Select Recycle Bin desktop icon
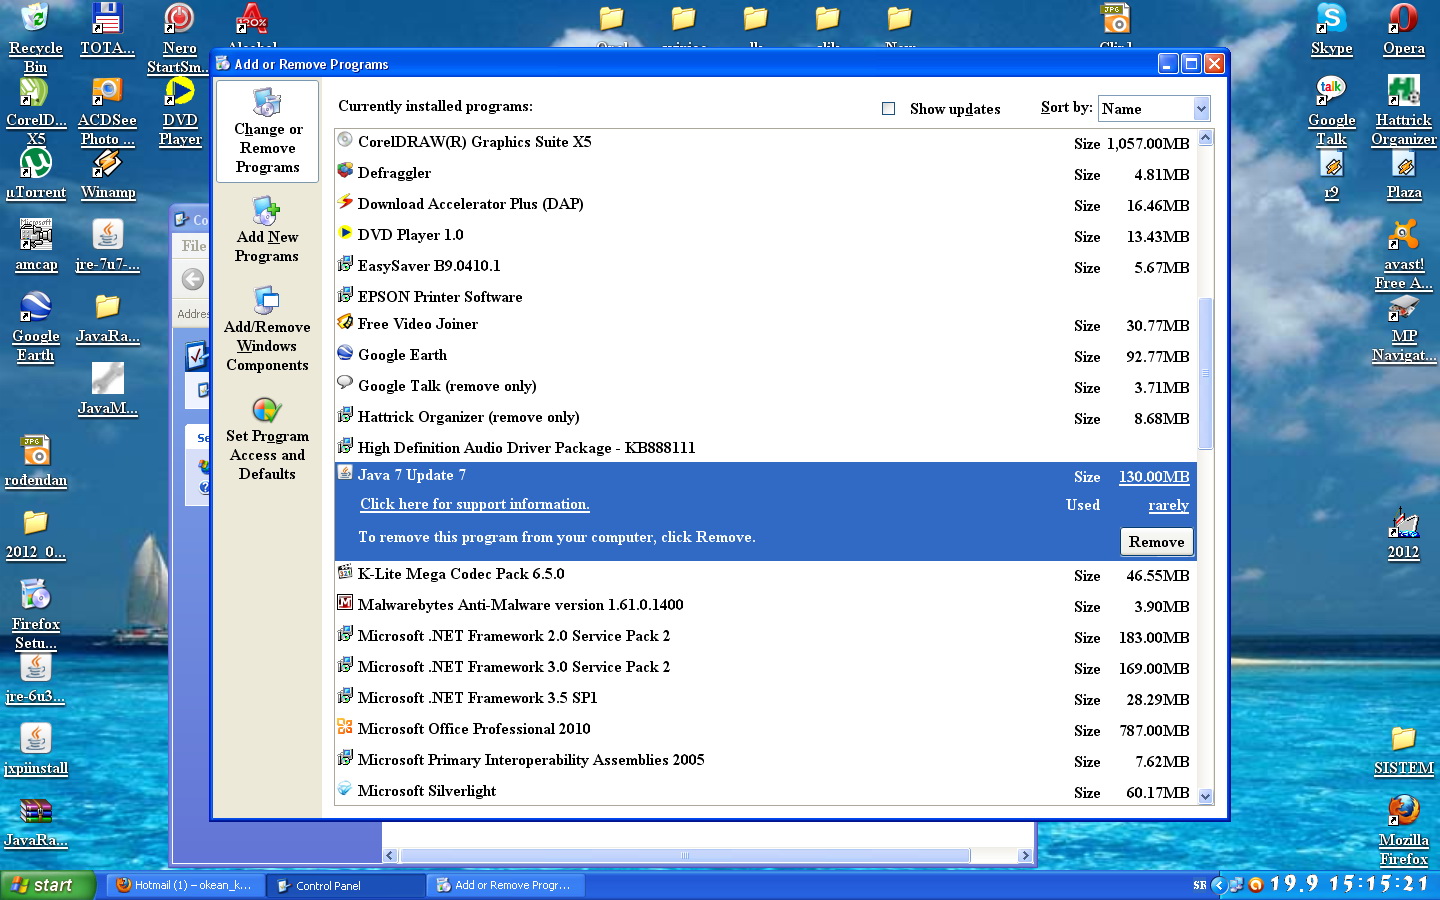 click(x=35, y=38)
